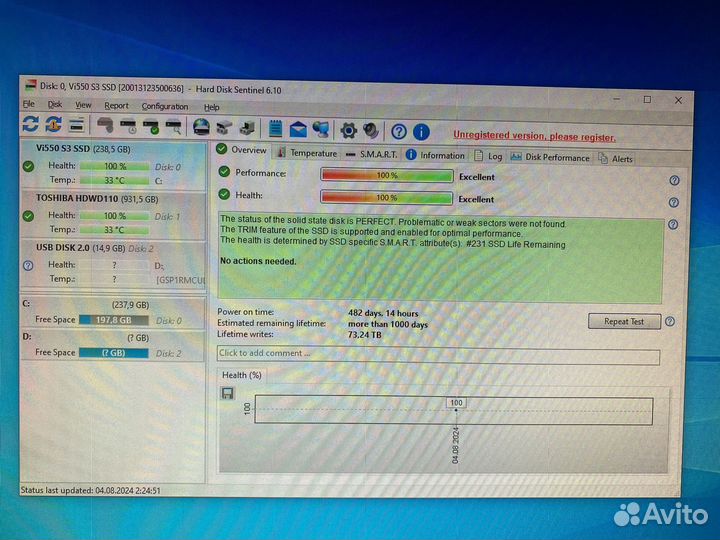Click the Unregistered version, please register link
The height and width of the screenshot is (540, 720).
coord(534,136)
